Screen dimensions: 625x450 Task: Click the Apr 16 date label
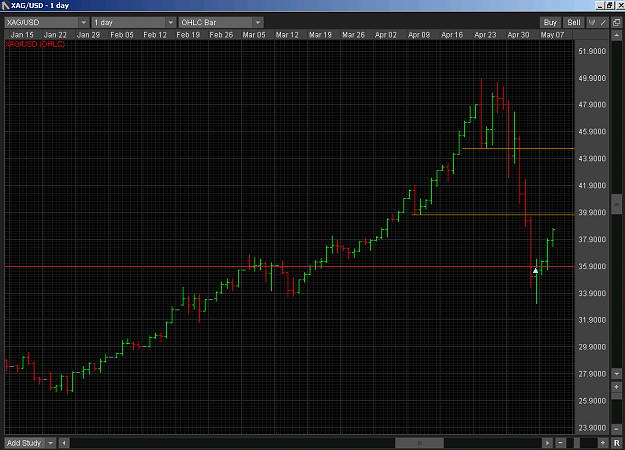(x=452, y=35)
